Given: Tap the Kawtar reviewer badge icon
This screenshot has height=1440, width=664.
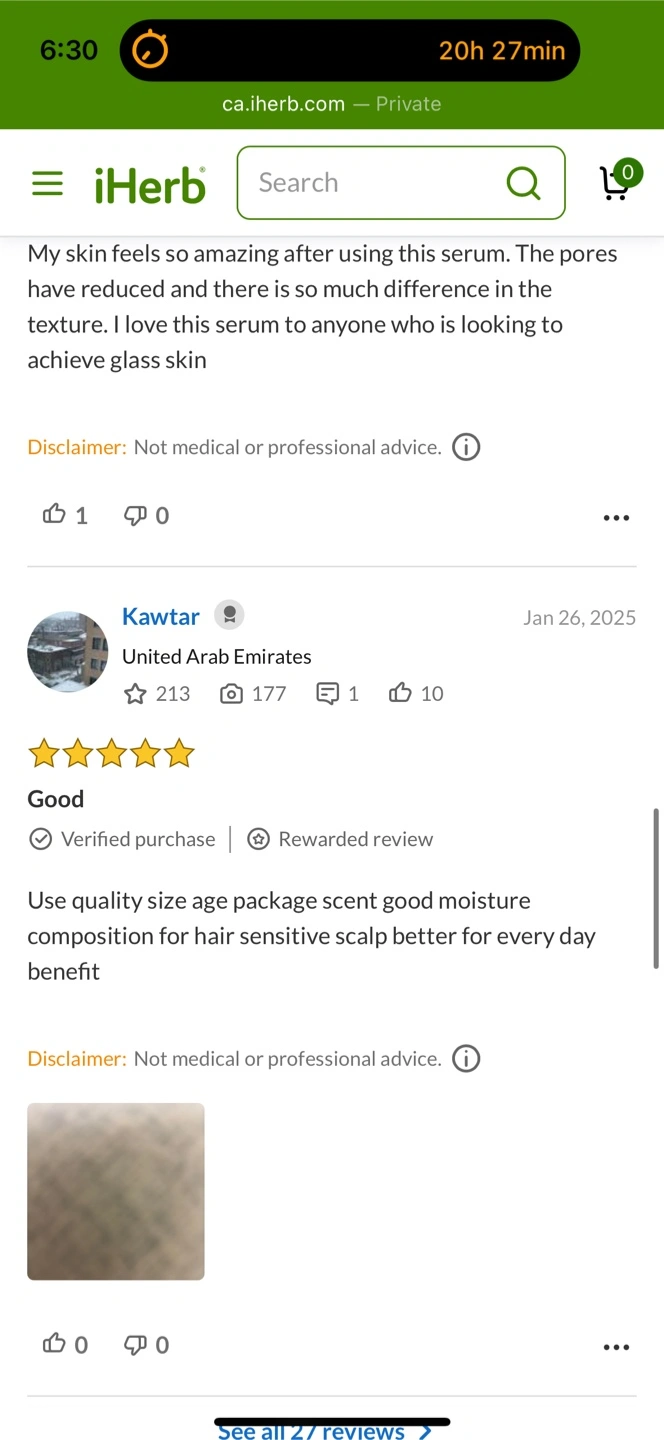Looking at the screenshot, I should pyautogui.click(x=229, y=615).
